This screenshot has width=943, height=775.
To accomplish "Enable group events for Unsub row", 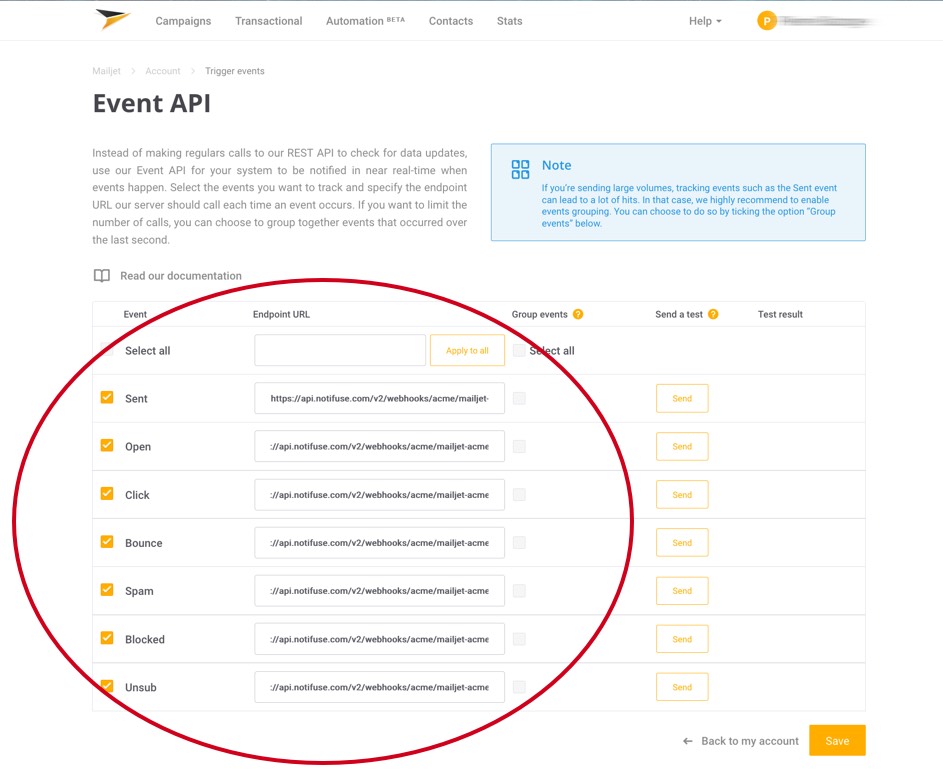I will (x=519, y=687).
